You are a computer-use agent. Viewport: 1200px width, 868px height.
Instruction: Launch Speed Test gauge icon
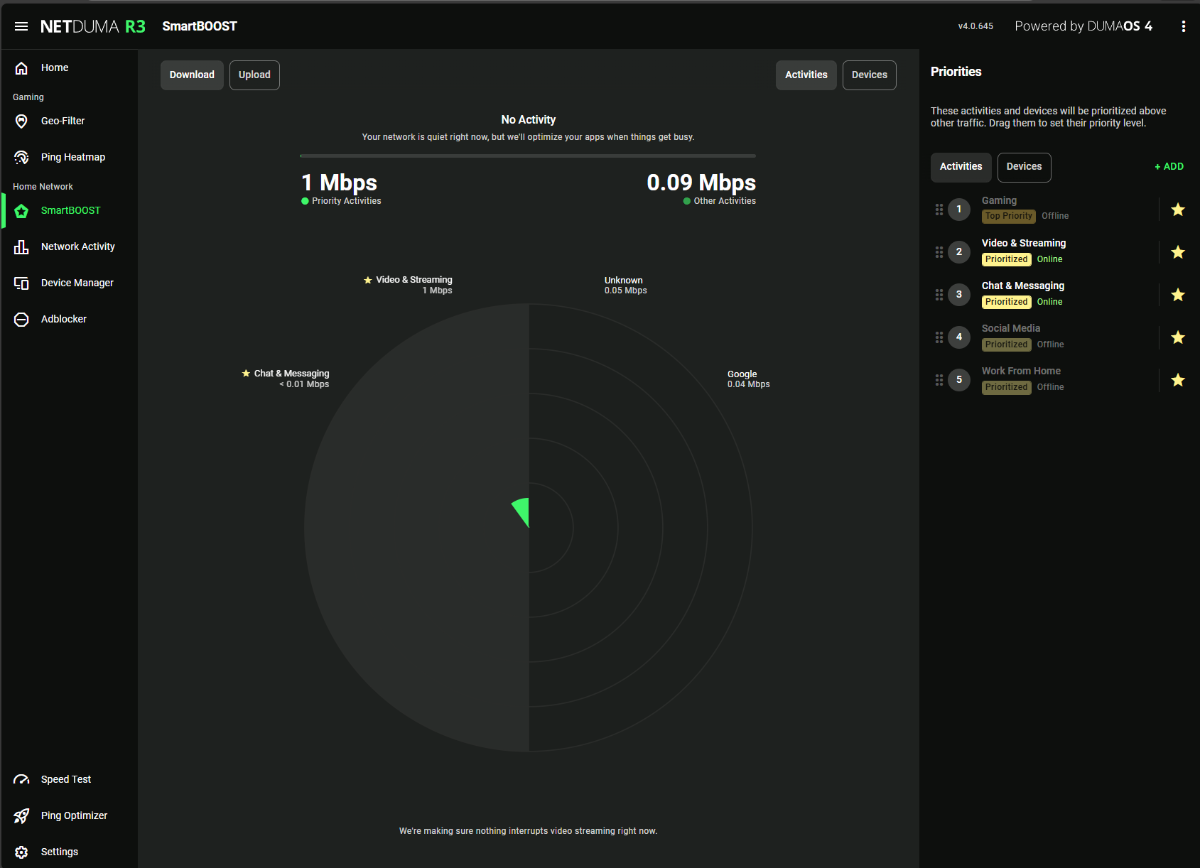click(21, 780)
